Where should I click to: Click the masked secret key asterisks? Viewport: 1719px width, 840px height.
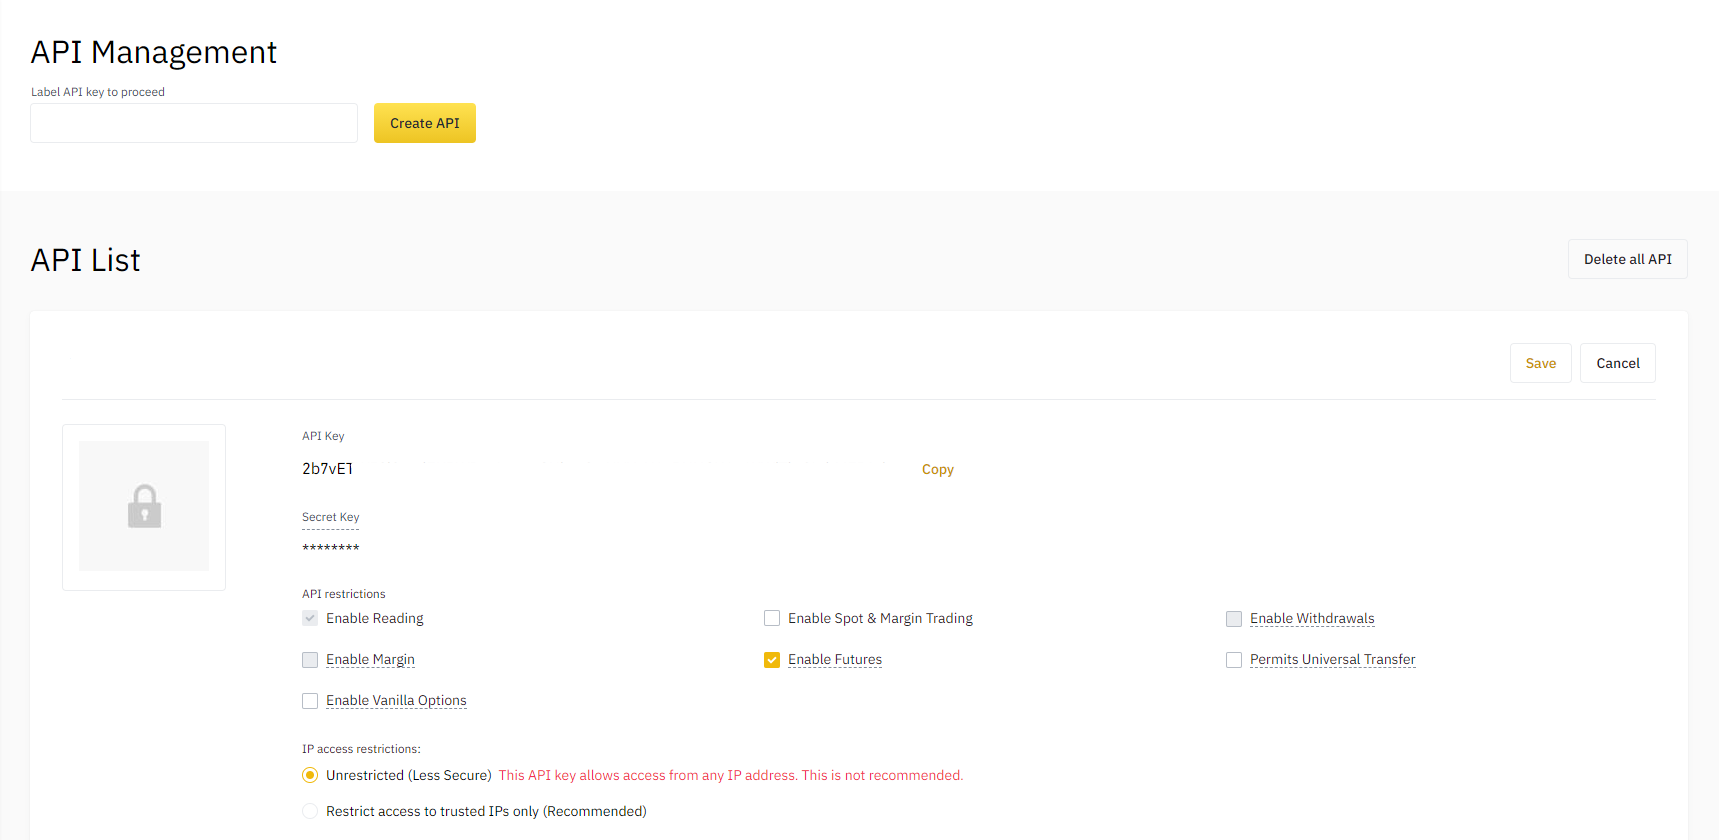click(331, 548)
